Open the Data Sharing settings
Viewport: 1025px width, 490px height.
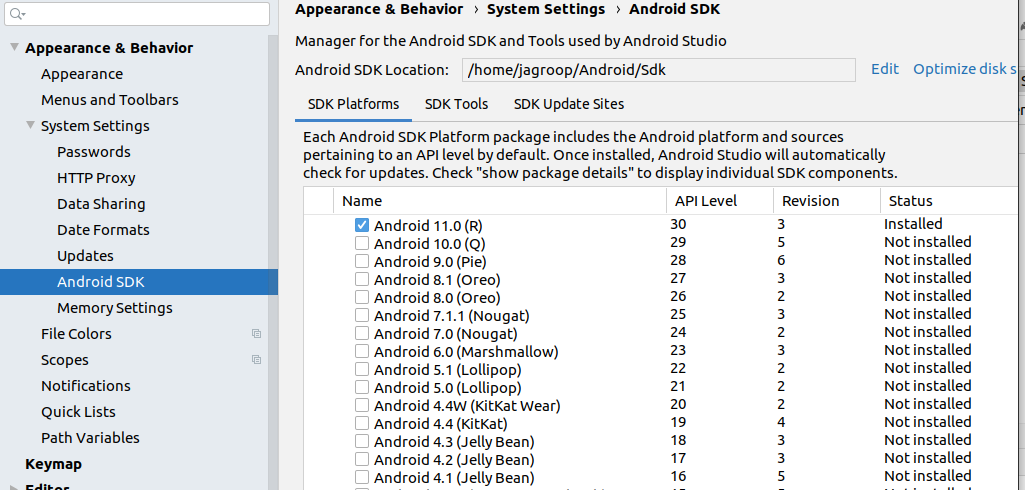click(x=101, y=204)
